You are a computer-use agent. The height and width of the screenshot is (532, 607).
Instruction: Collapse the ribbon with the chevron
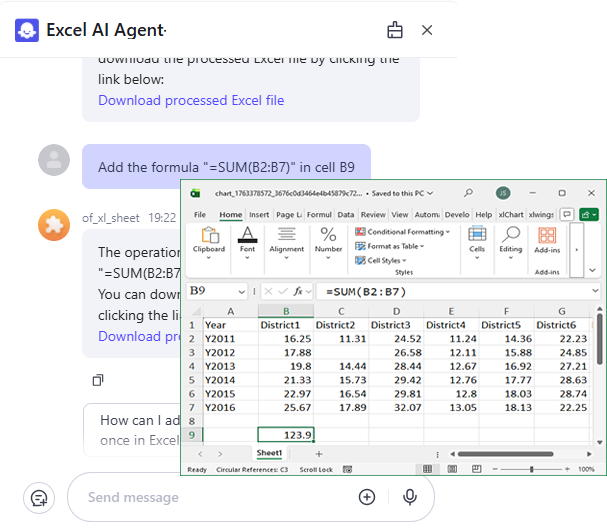pyautogui.click(x=592, y=270)
